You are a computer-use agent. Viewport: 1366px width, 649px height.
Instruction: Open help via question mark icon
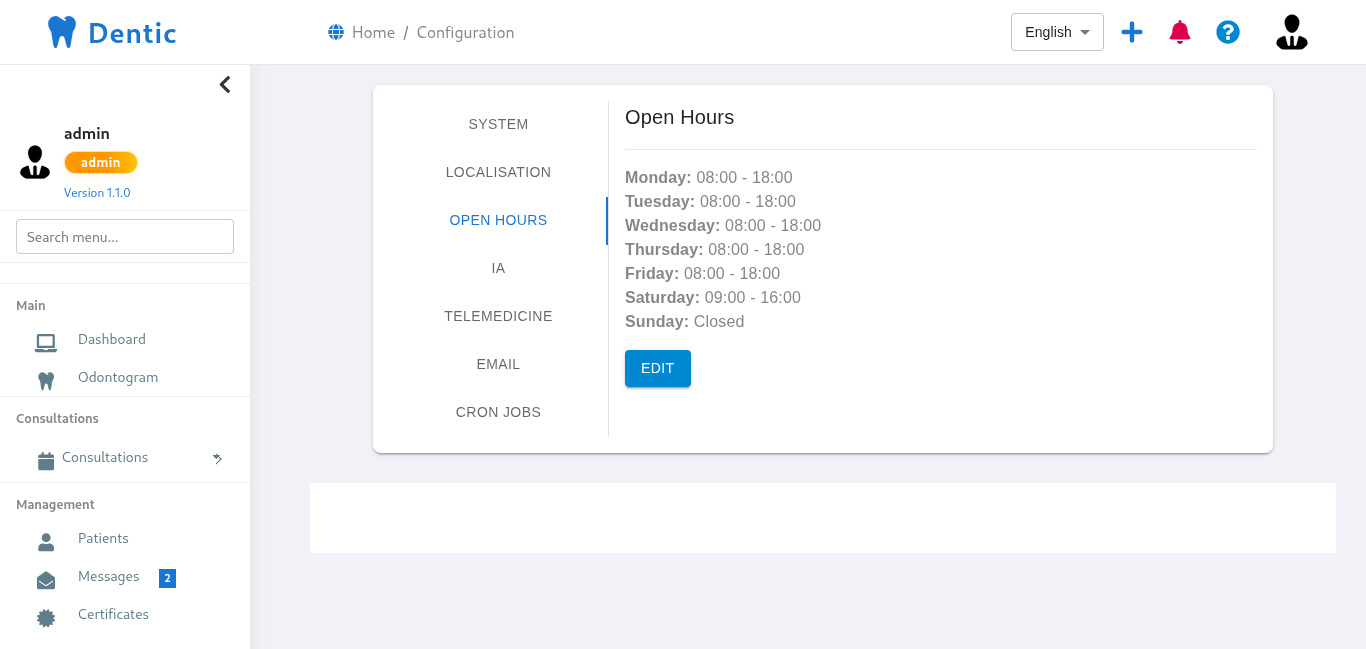[x=1228, y=32]
